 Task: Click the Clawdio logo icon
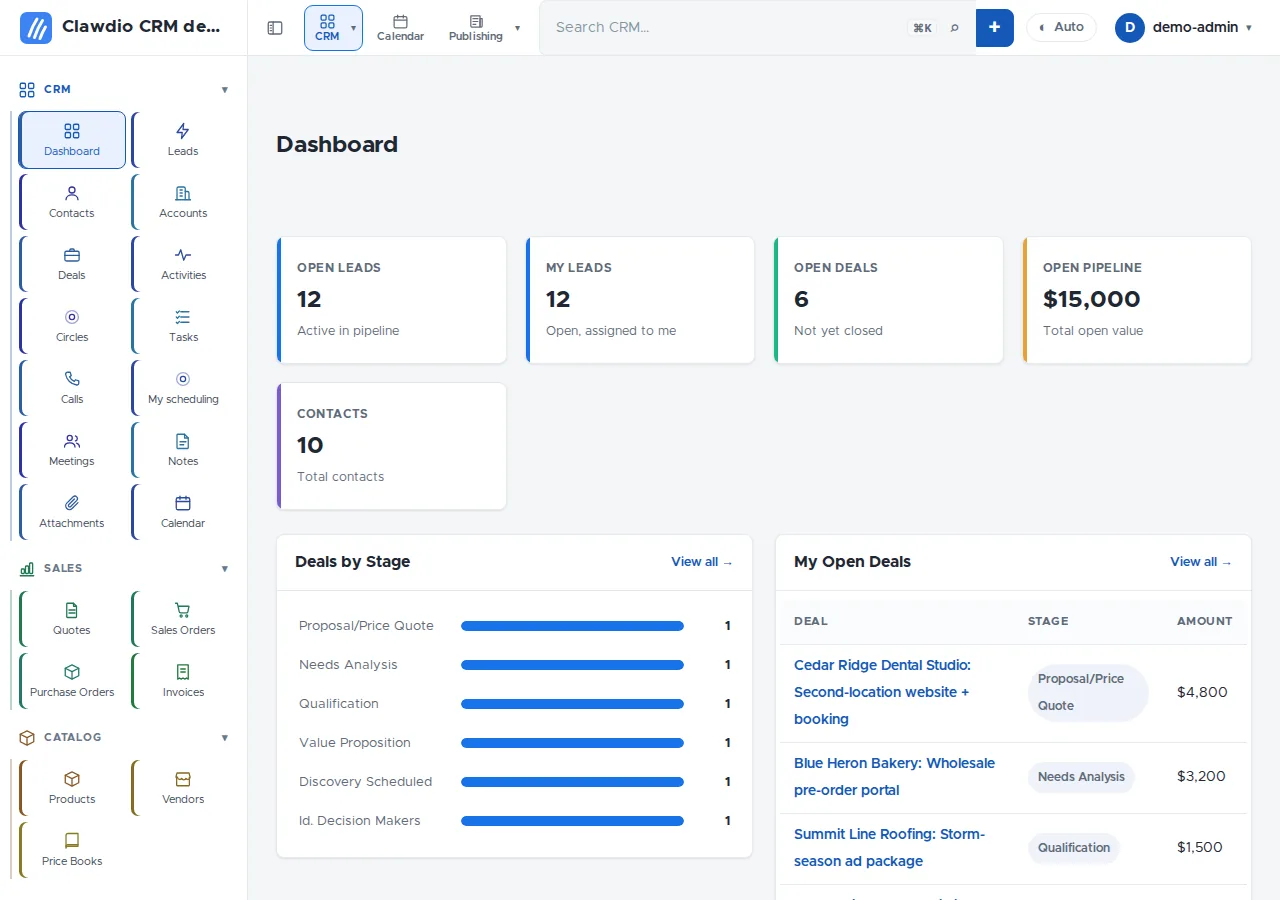click(36, 28)
